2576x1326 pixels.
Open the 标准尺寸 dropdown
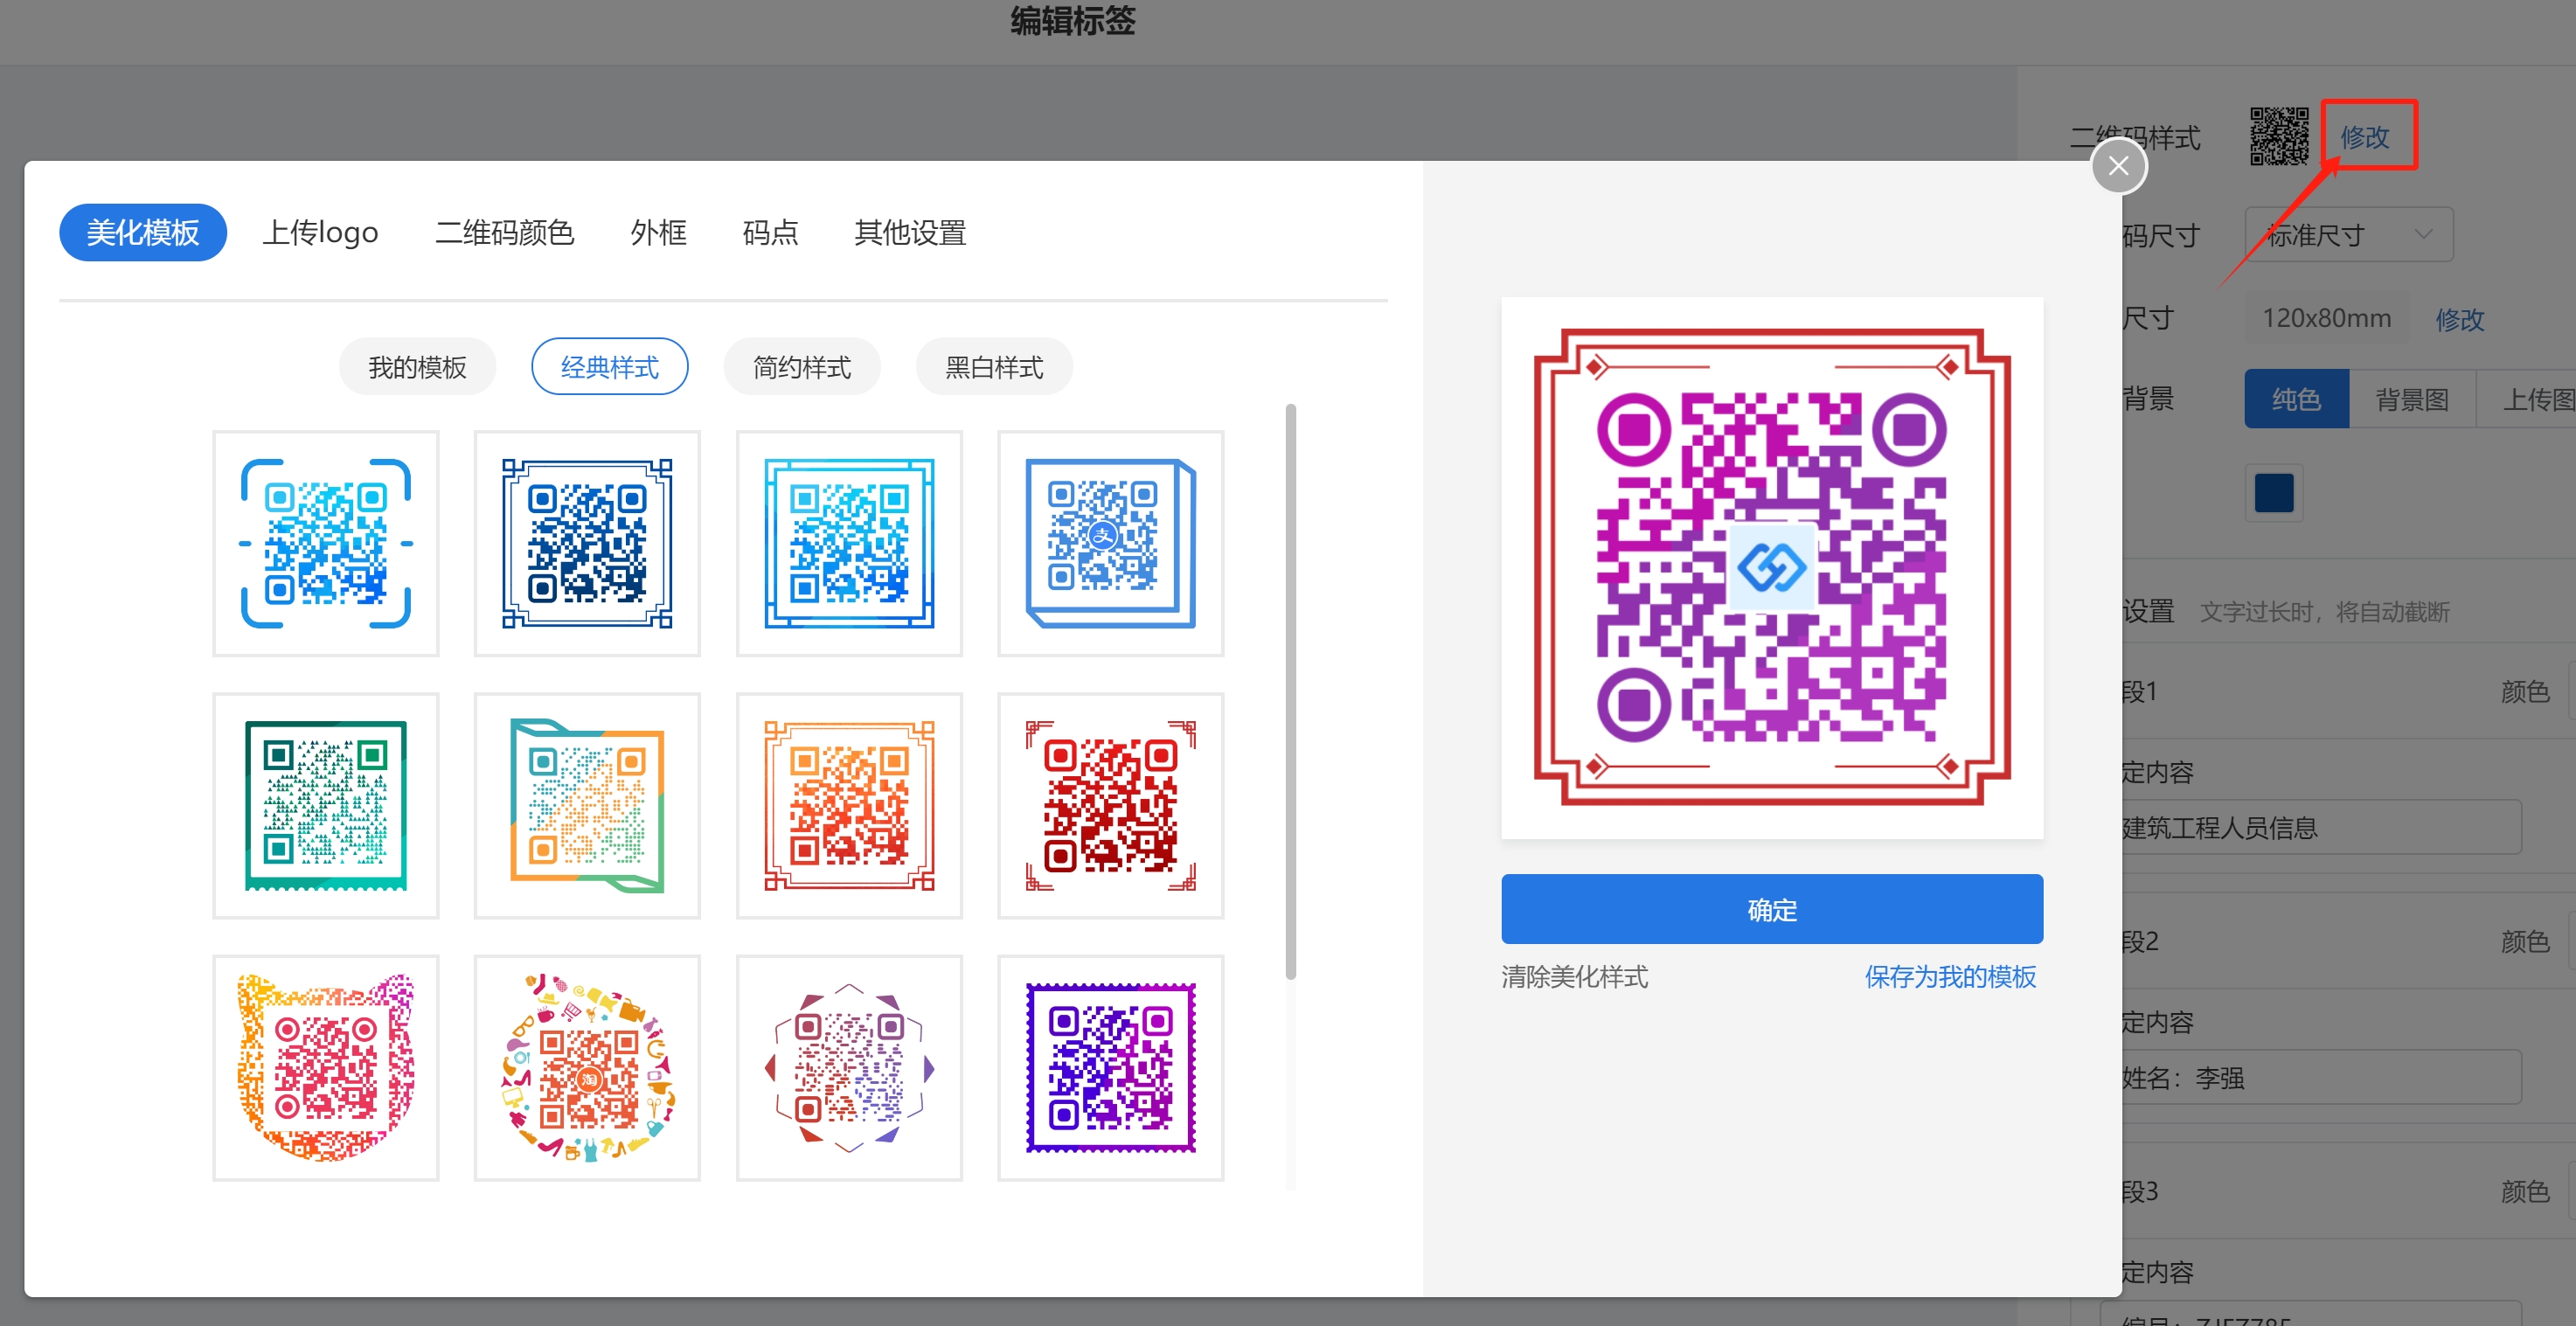point(2348,235)
